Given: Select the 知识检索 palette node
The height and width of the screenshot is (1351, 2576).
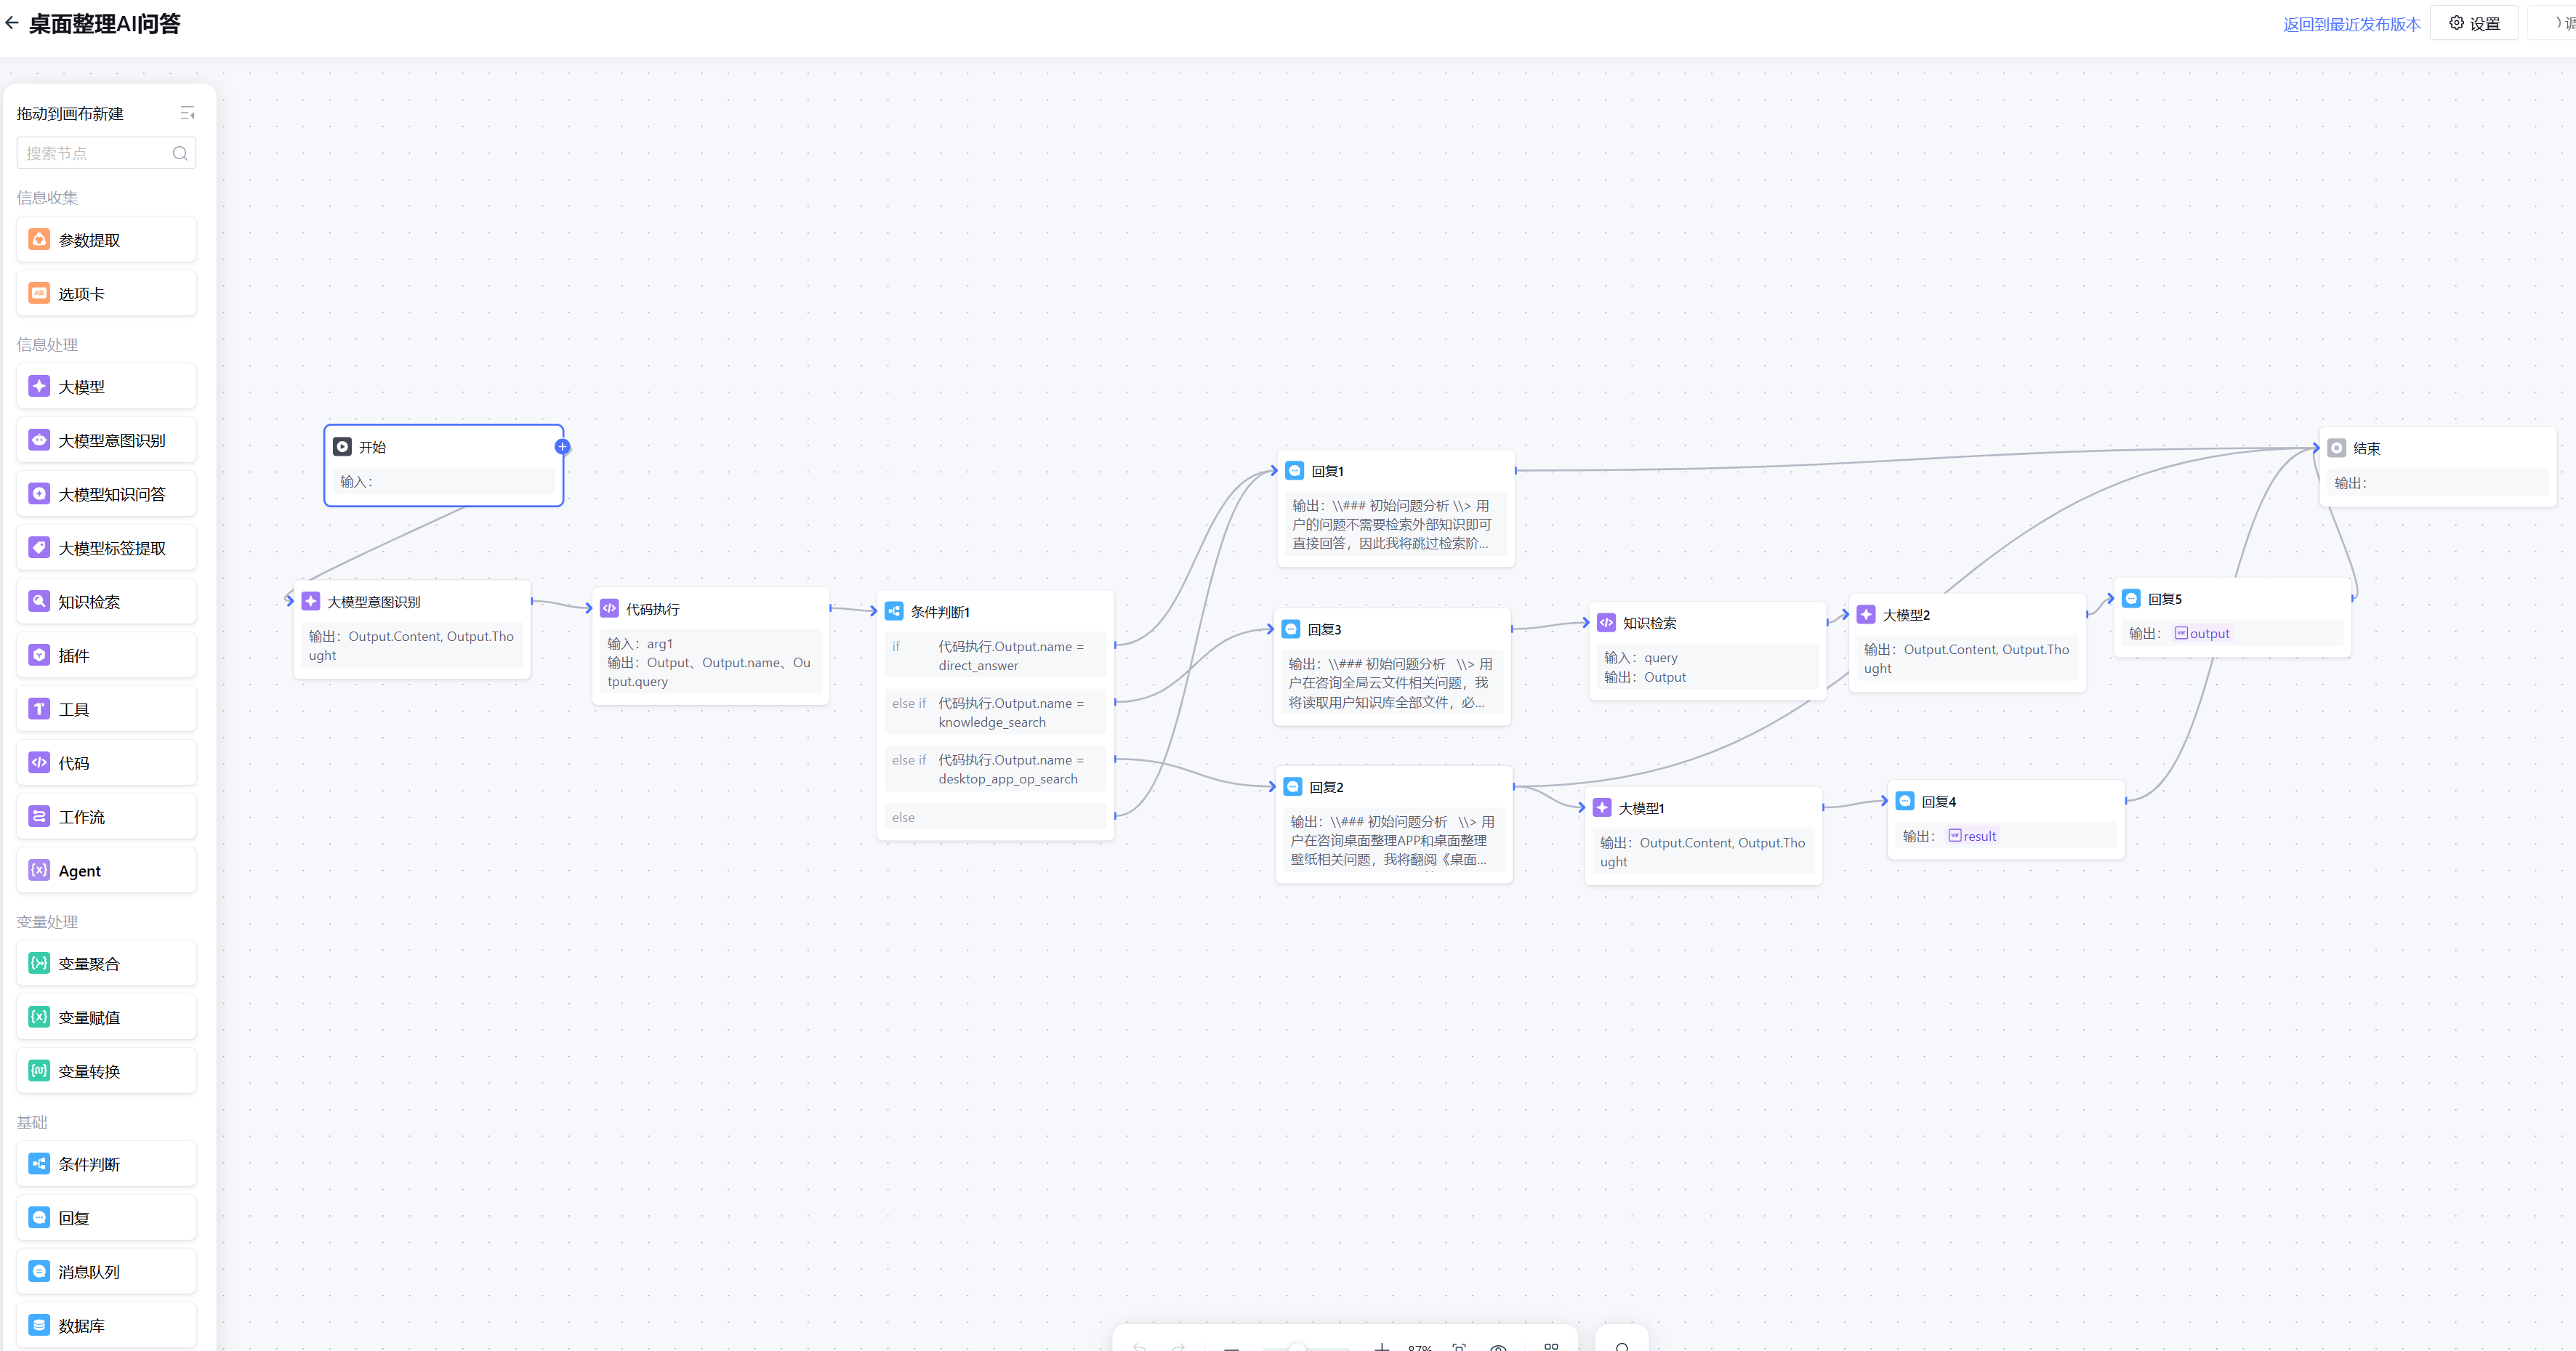Looking at the screenshot, I should tap(106, 602).
